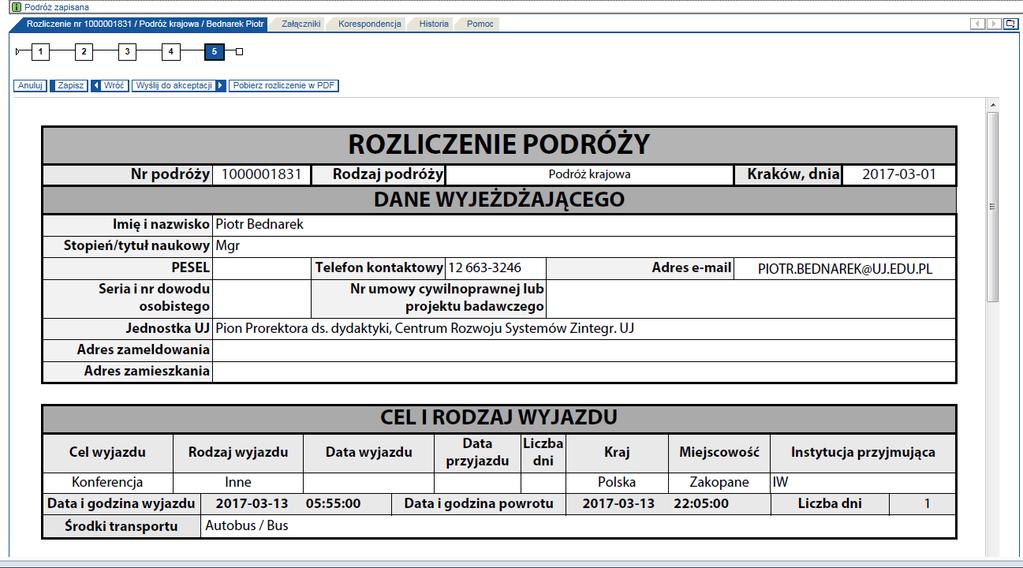Click the Mgr title value

click(228, 246)
